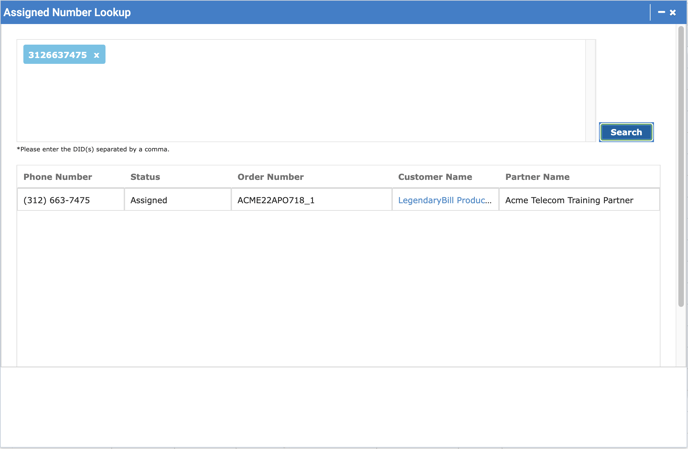Select the (312) 663-7475 phone number cell
The image size is (688, 449).
(57, 200)
